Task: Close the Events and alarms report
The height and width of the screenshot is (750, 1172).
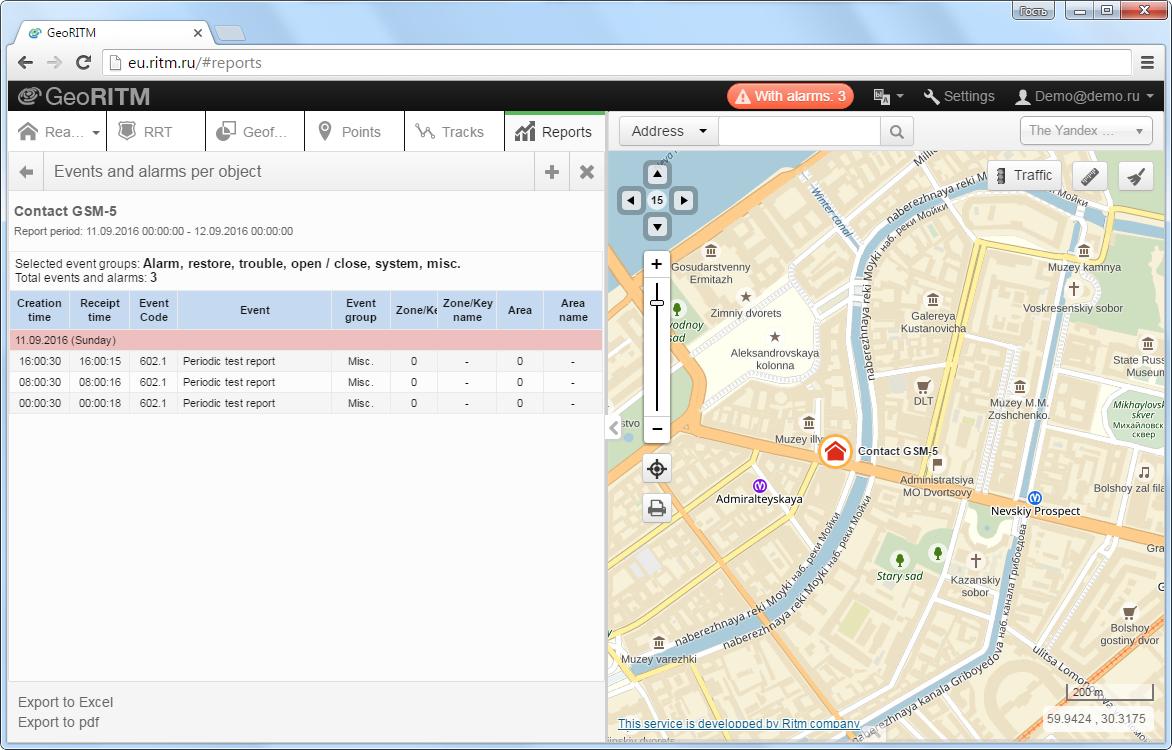Action: (x=587, y=172)
